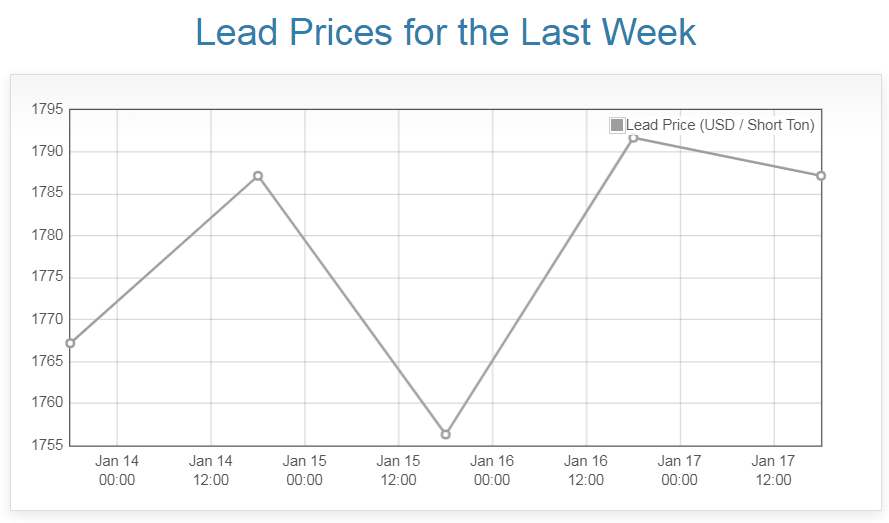Select the "Jan 17 00:00" axis tick label
This screenshot has width=889, height=523.
point(680,471)
